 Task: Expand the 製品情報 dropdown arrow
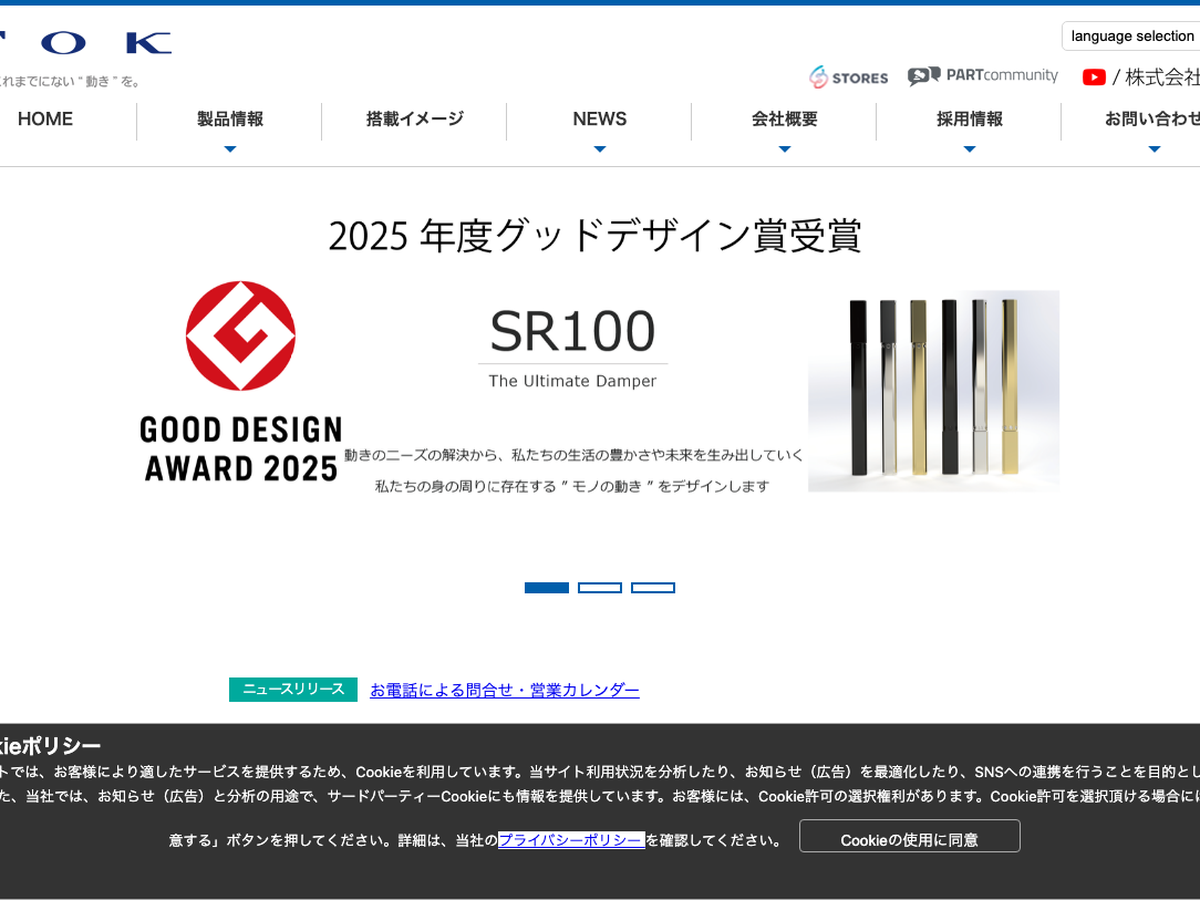tap(230, 149)
